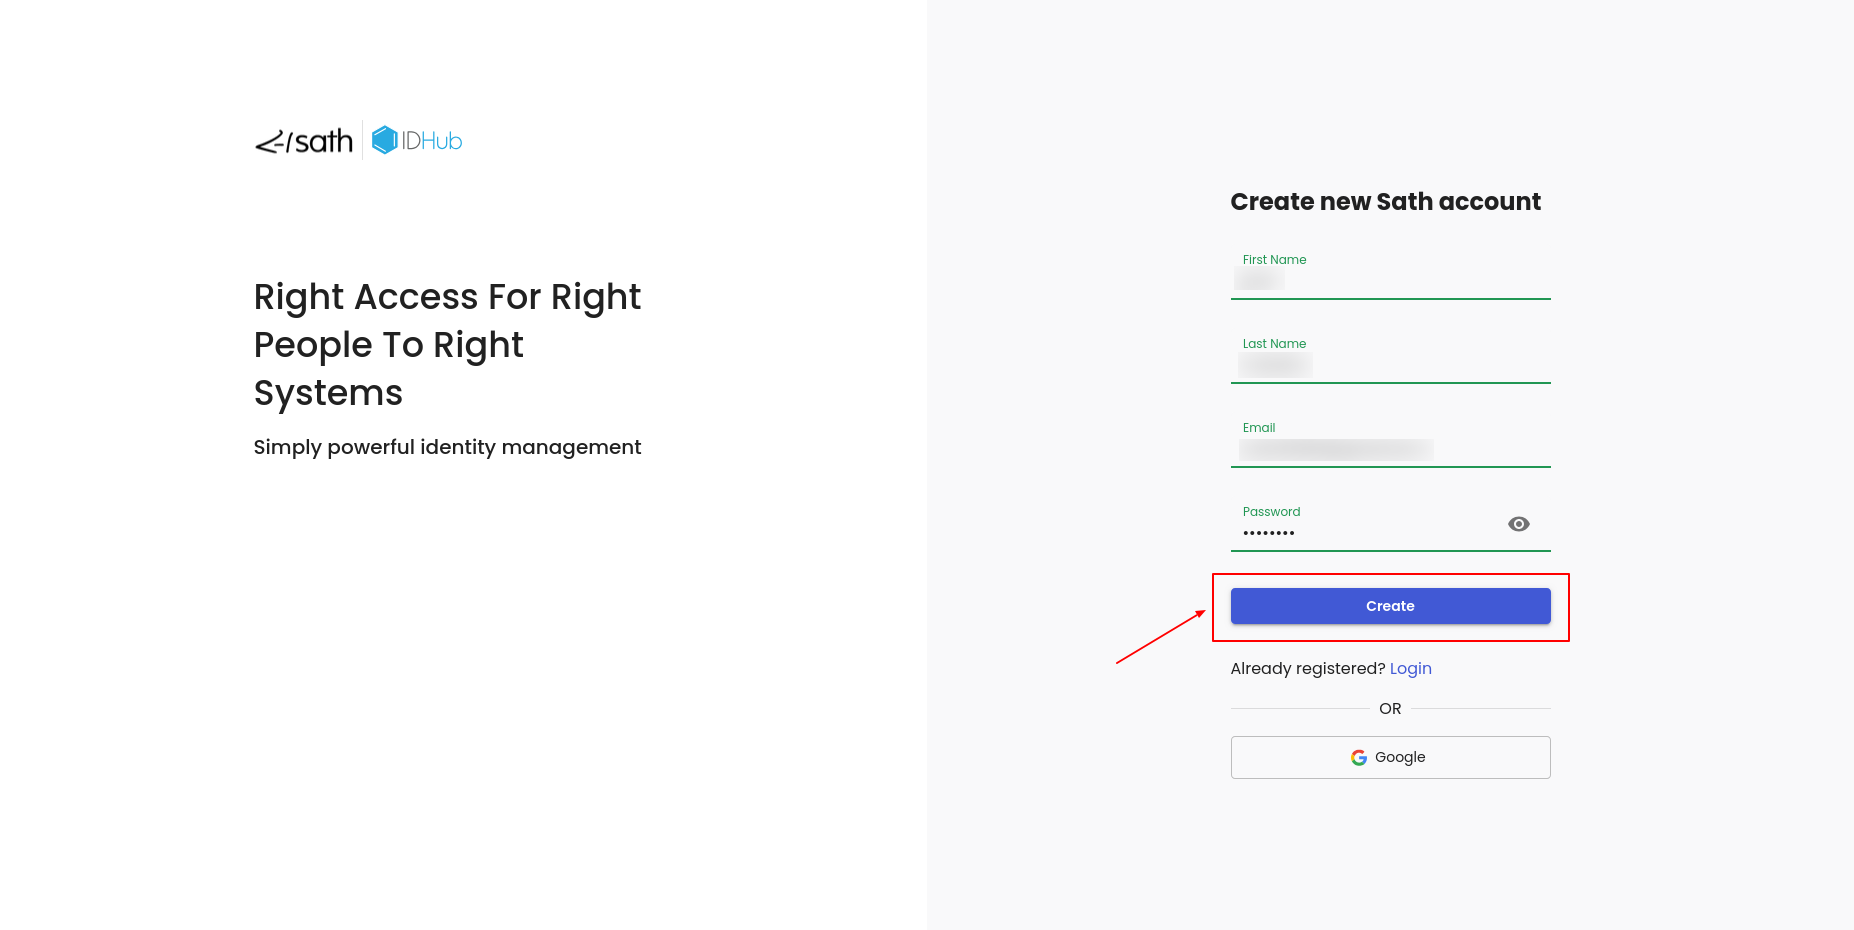Click into the Password input field
The height and width of the screenshot is (930, 1854).
coord(1370,533)
